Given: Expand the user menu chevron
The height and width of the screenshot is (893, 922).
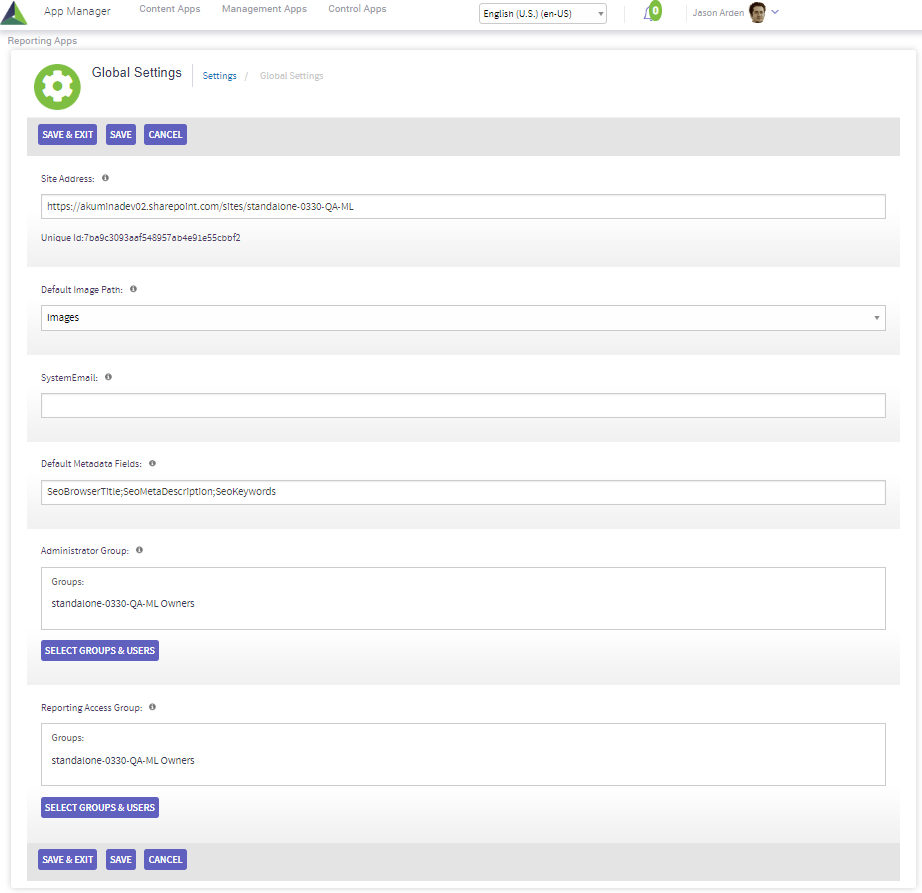Looking at the screenshot, I should pos(776,12).
